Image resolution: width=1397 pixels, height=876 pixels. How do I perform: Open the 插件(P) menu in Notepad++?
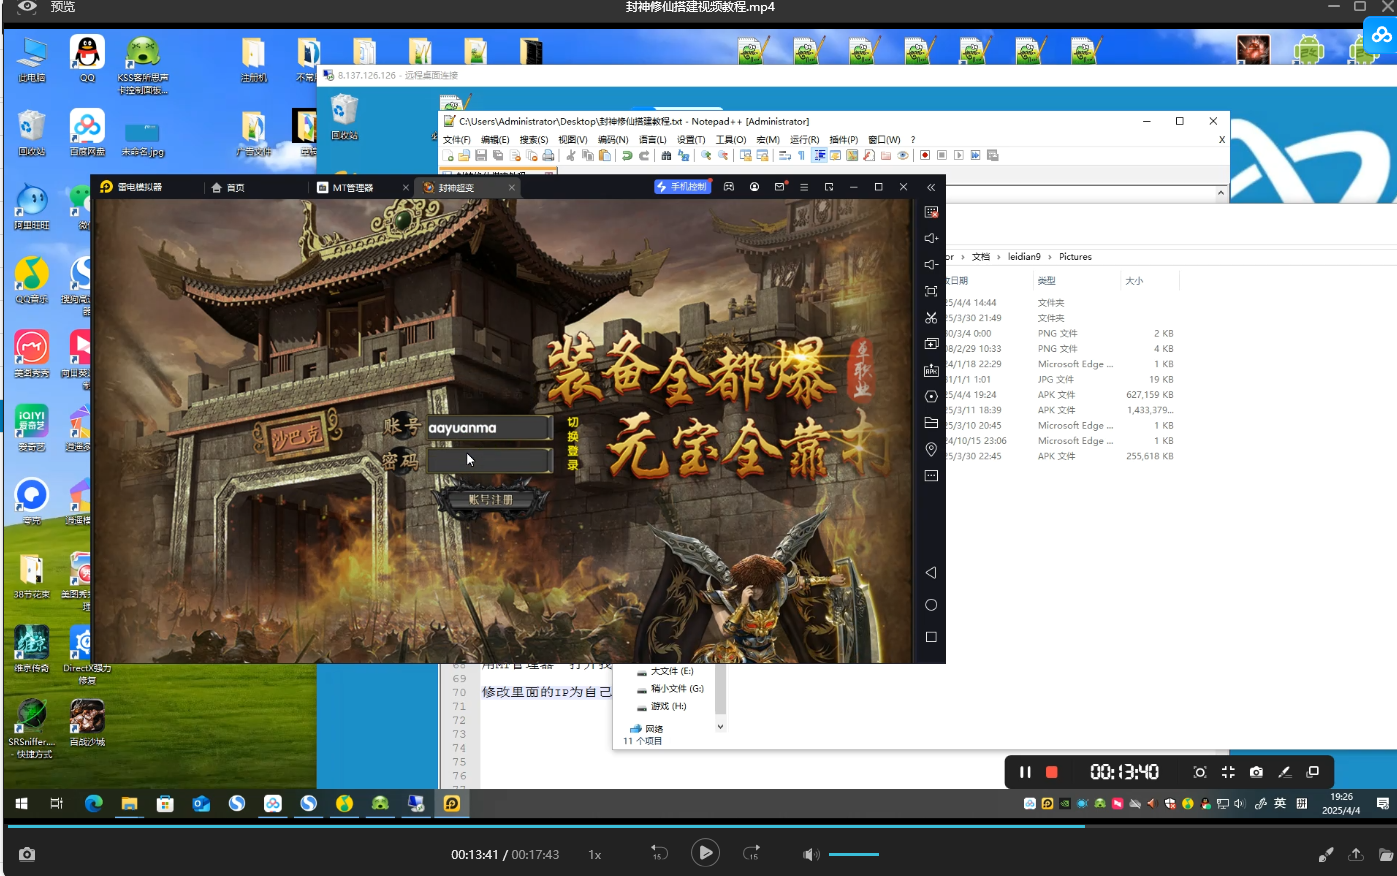click(844, 140)
